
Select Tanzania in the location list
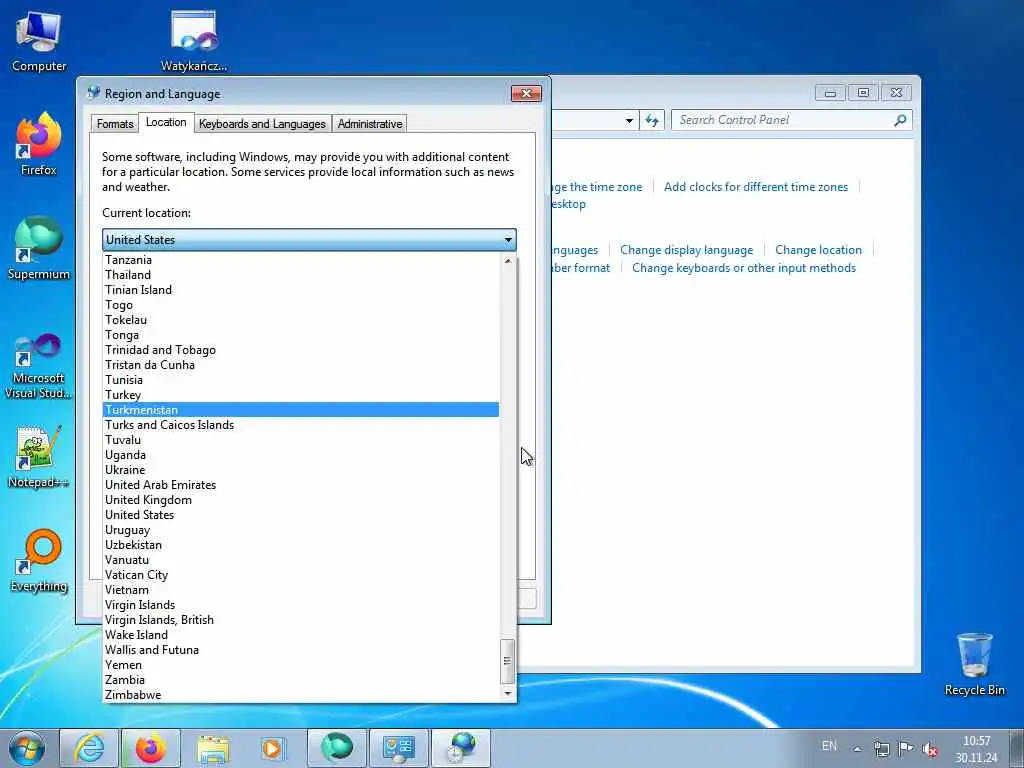pos(301,260)
